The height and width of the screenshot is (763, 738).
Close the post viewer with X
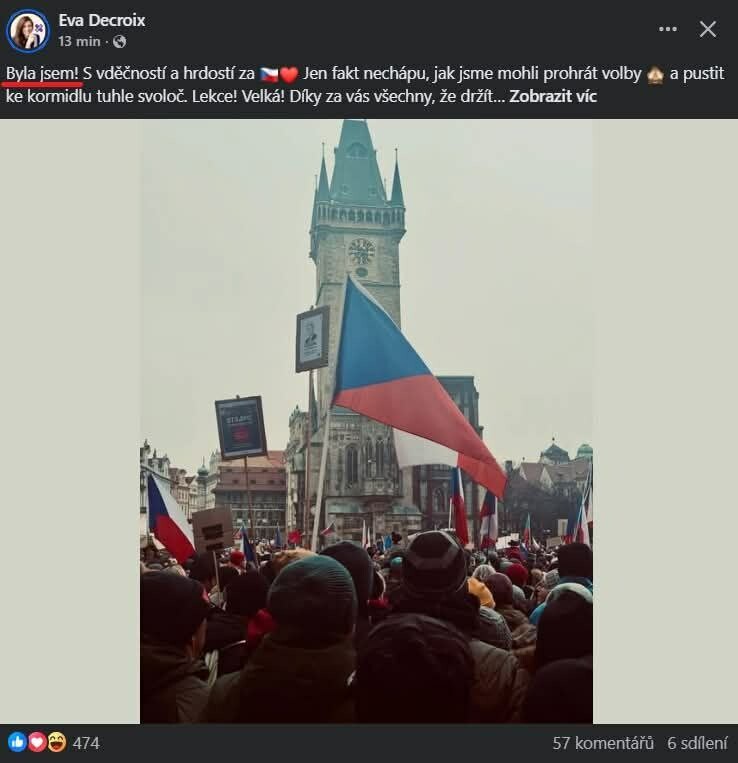(707, 29)
